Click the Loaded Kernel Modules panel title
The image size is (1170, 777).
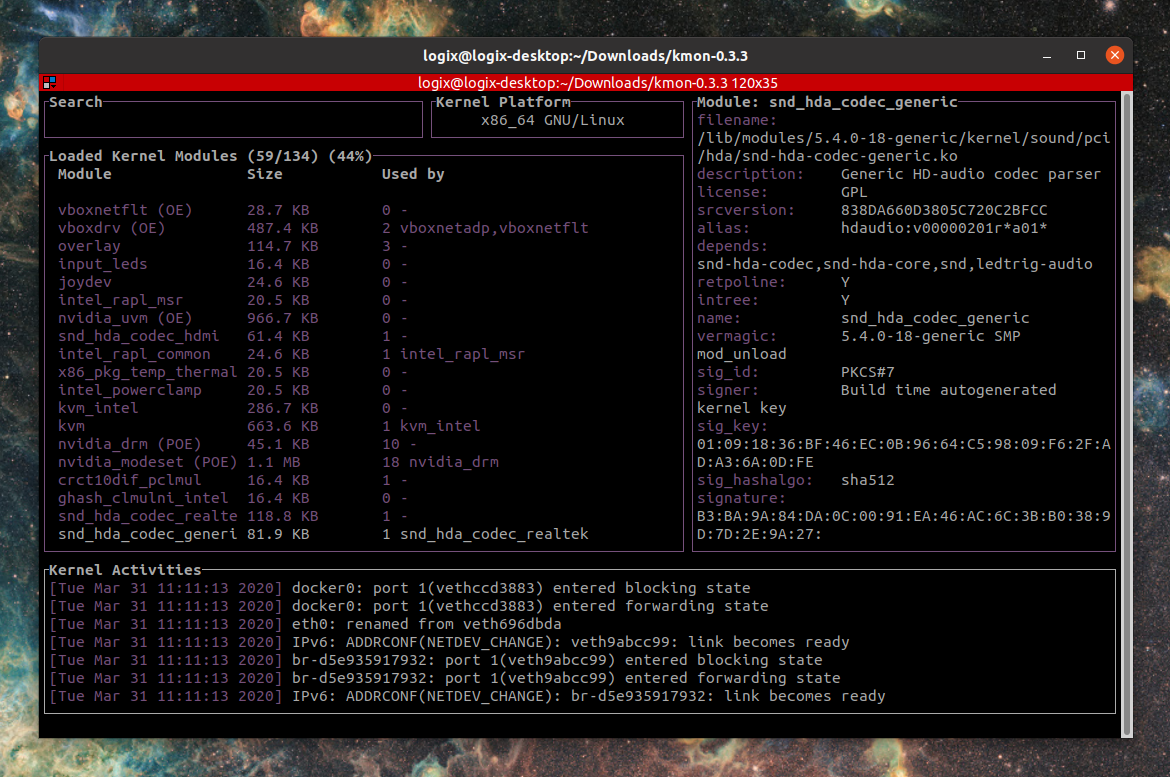click(x=208, y=156)
